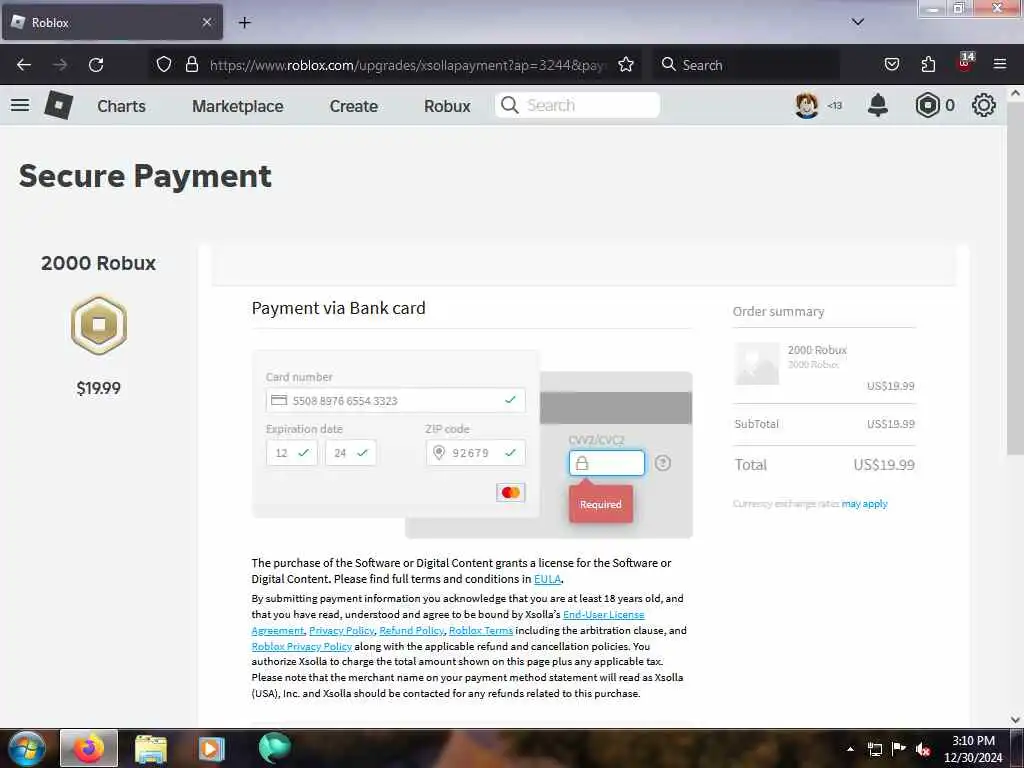
Task: Click the 2000 Robux gold coin icon
Action: click(x=99, y=325)
